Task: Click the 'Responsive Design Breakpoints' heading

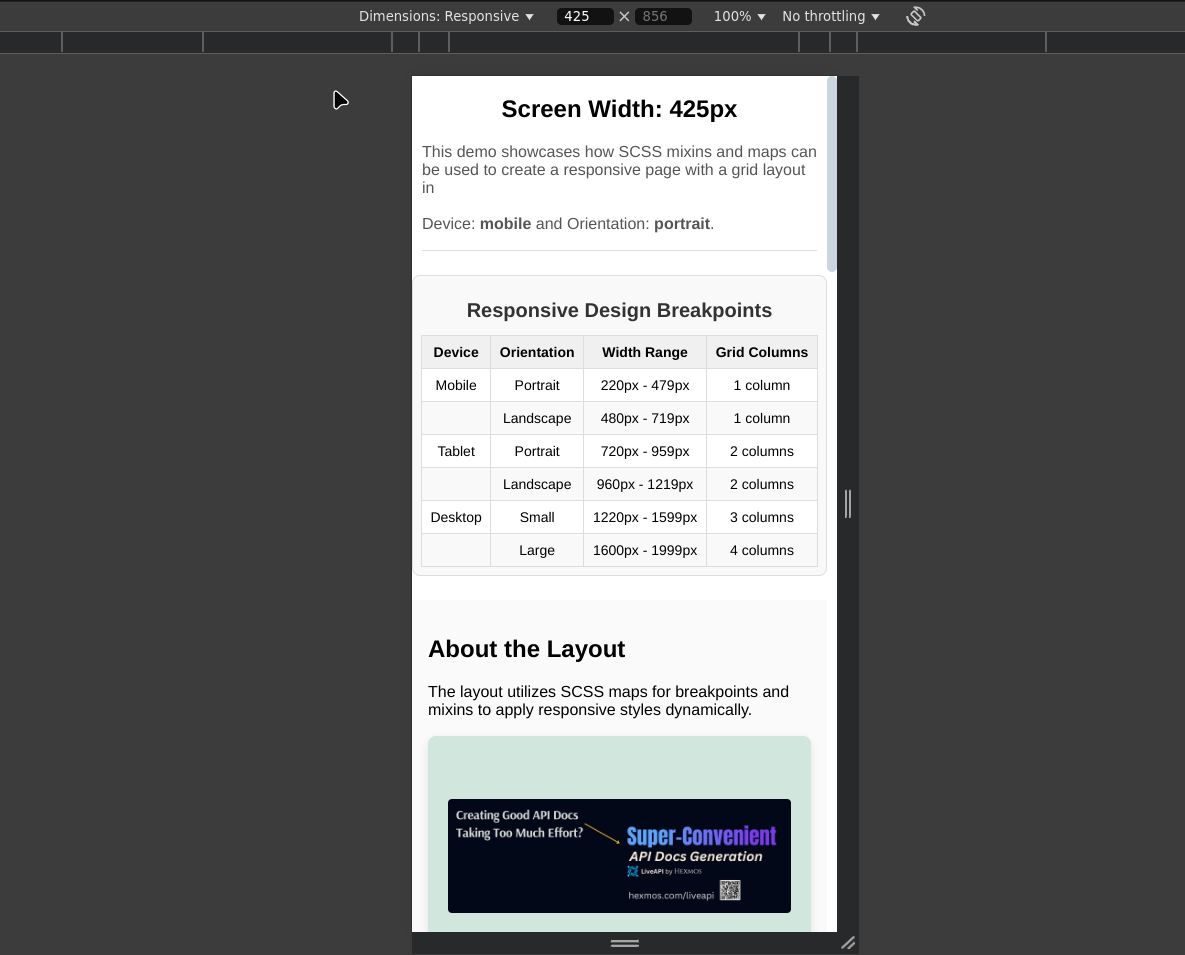Action: tap(620, 311)
